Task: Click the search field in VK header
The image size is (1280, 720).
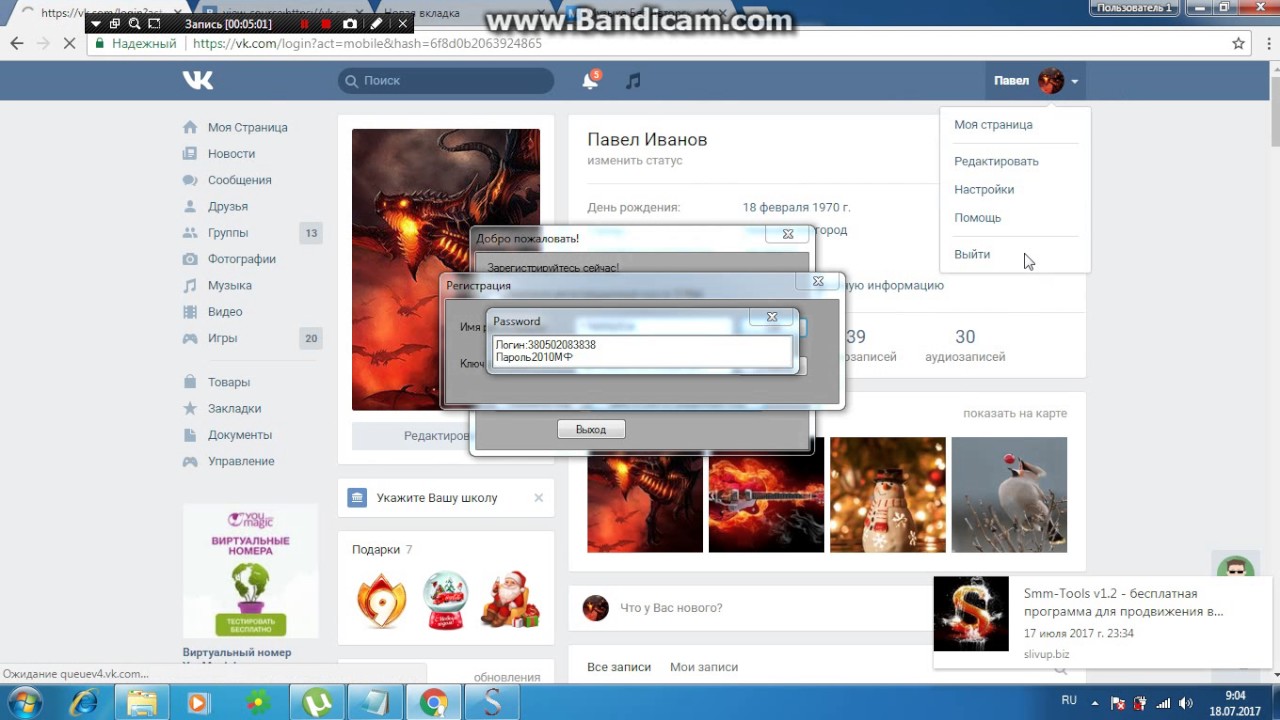Action: point(446,81)
